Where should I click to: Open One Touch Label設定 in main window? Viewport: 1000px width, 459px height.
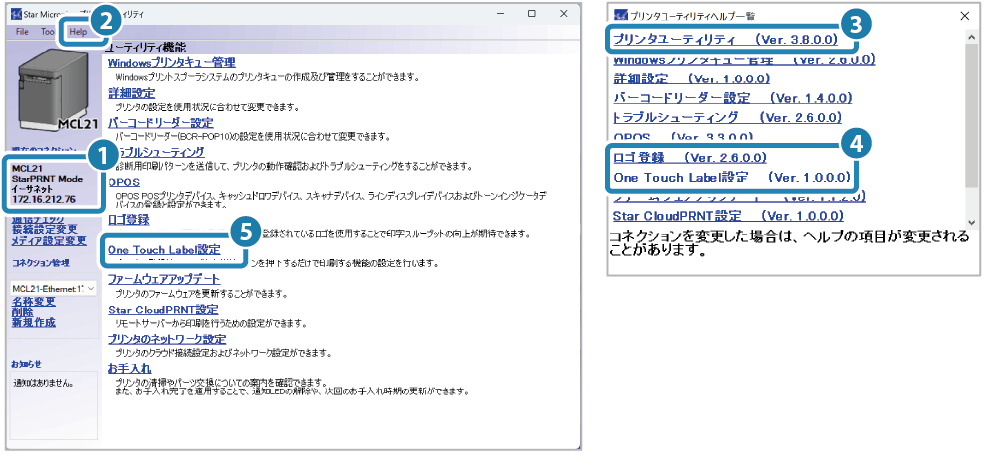click(x=164, y=249)
